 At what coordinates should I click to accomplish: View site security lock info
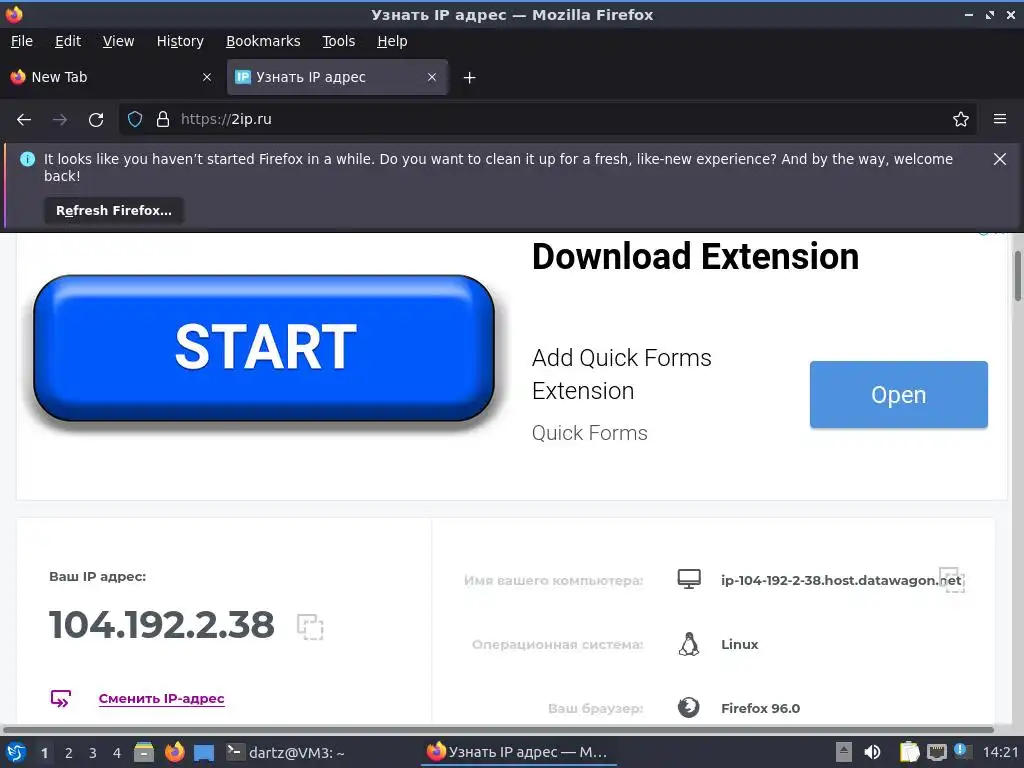click(x=163, y=120)
